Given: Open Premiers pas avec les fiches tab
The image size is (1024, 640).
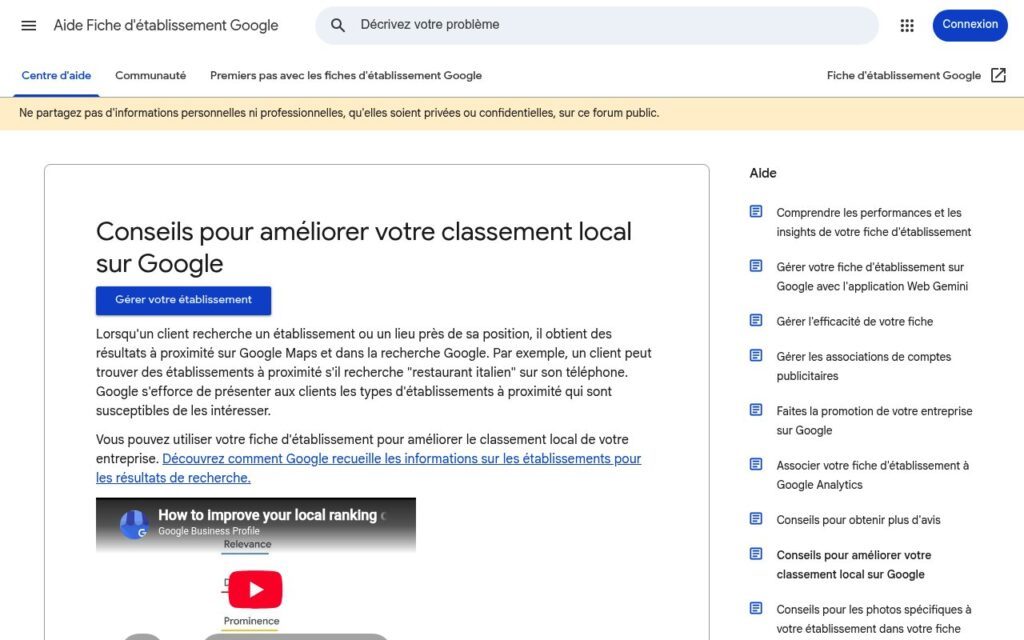Looking at the screenshot, I should tap(345, 76).
